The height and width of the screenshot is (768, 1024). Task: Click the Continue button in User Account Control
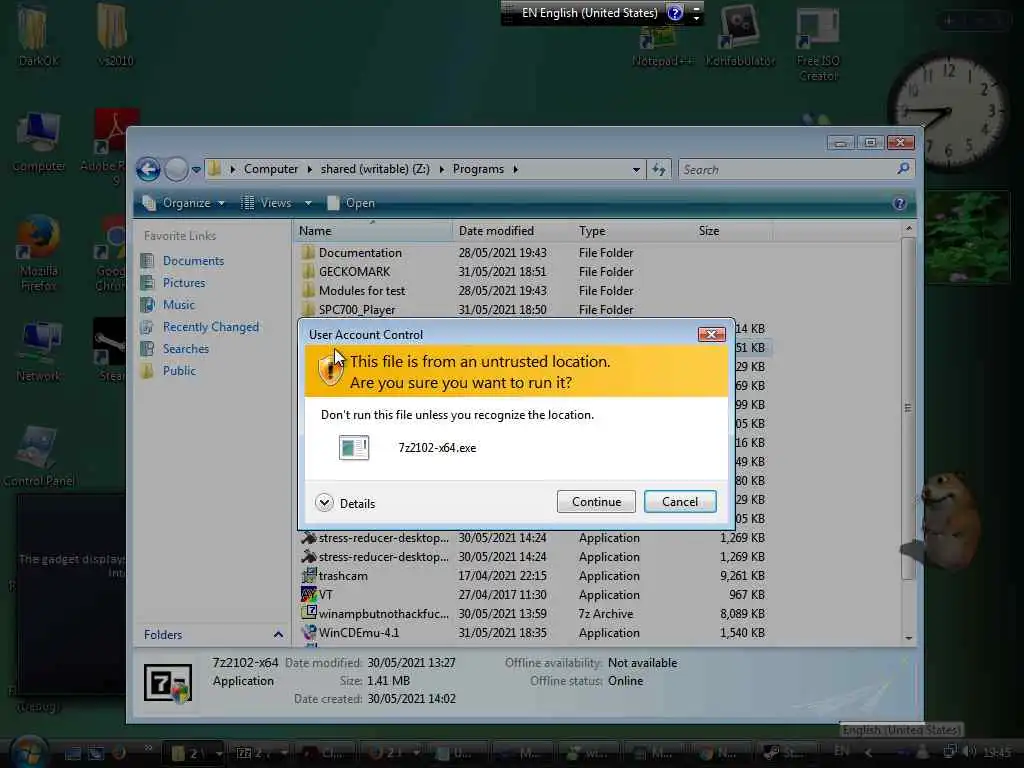596,502
